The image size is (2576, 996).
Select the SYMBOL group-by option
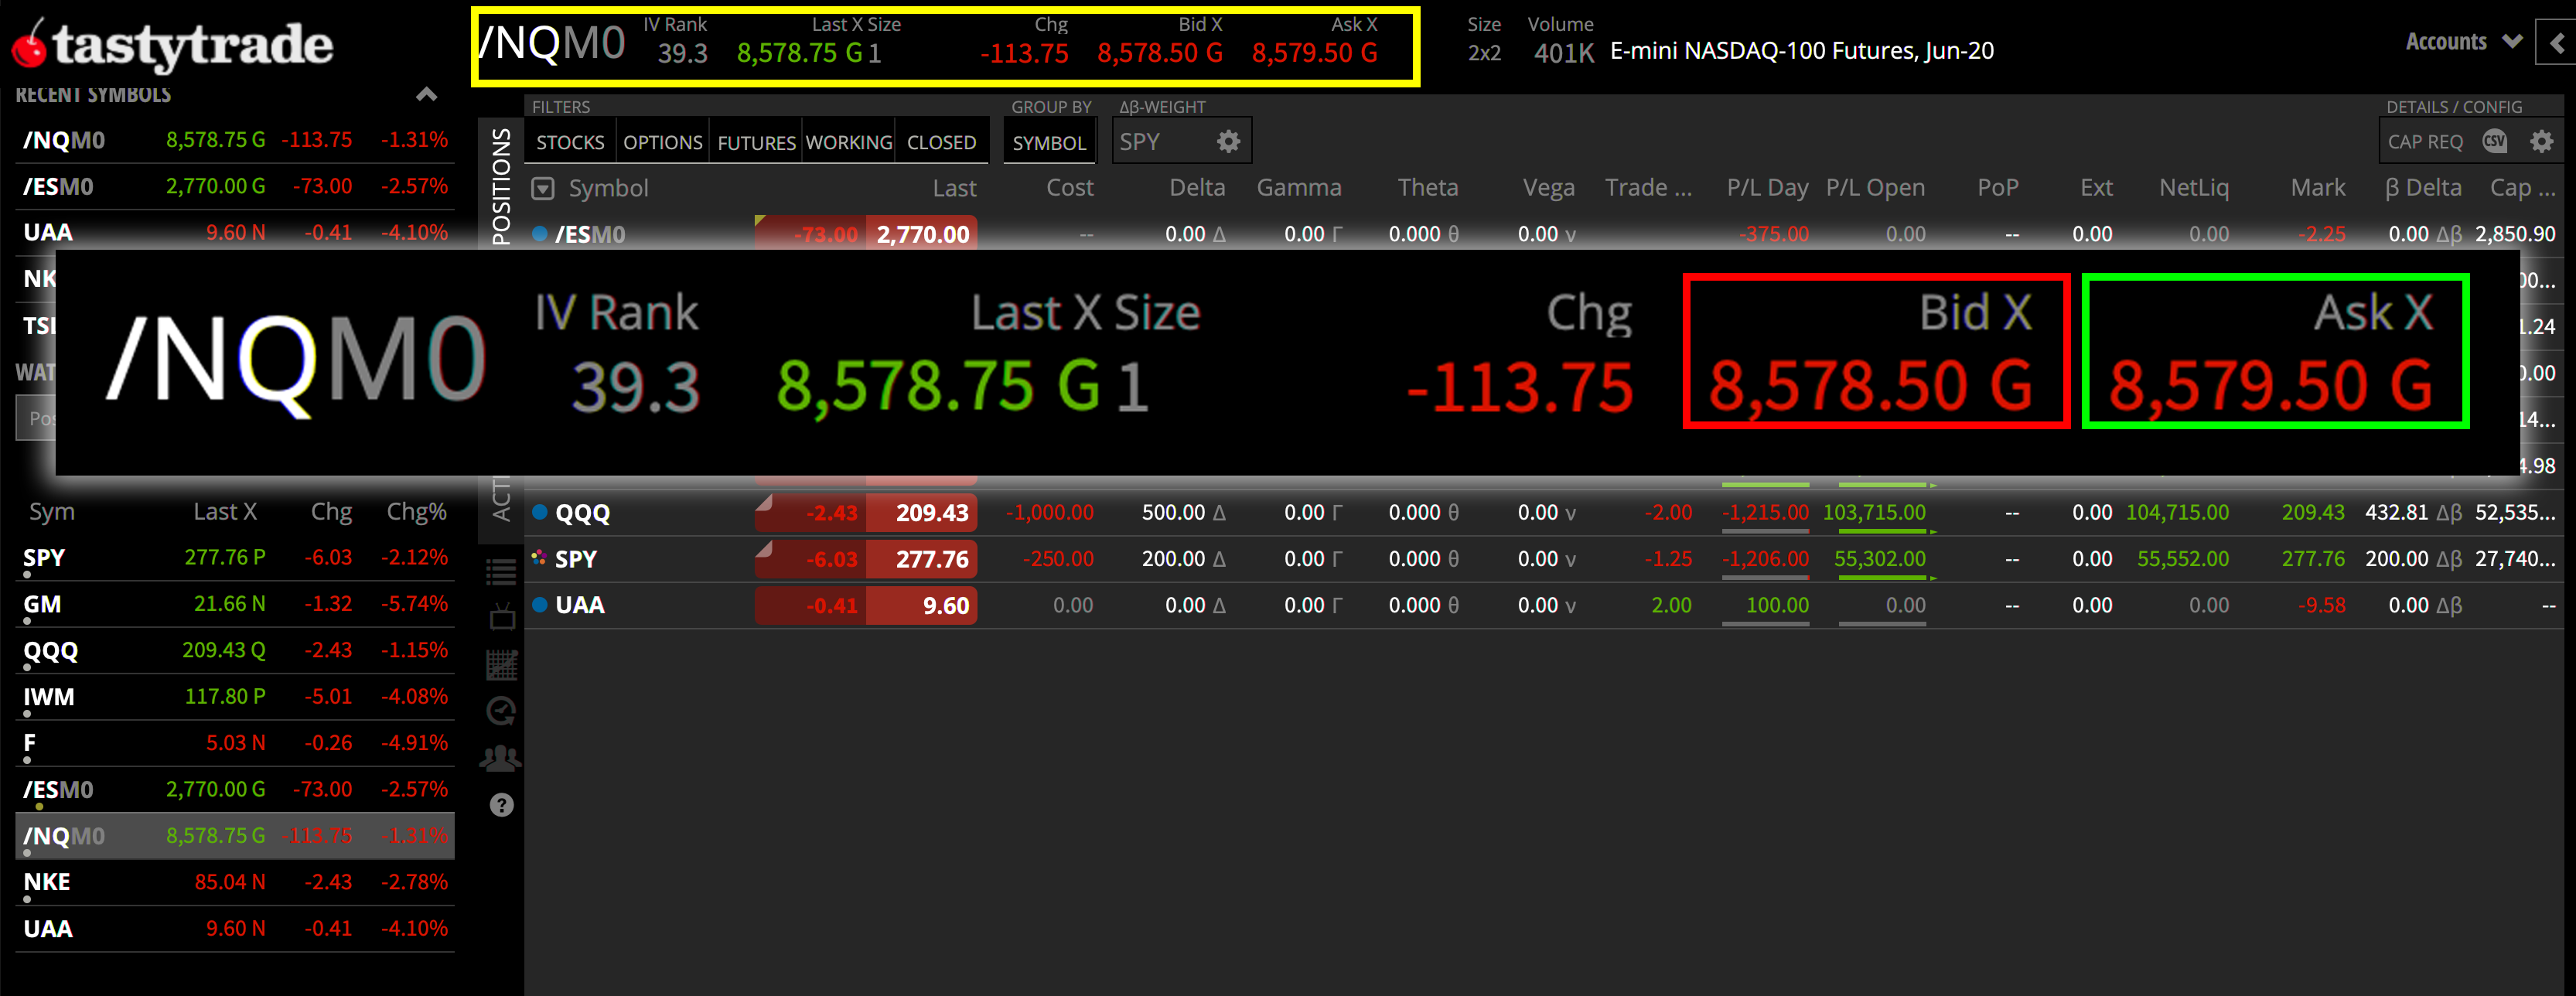click(1049, 141)
